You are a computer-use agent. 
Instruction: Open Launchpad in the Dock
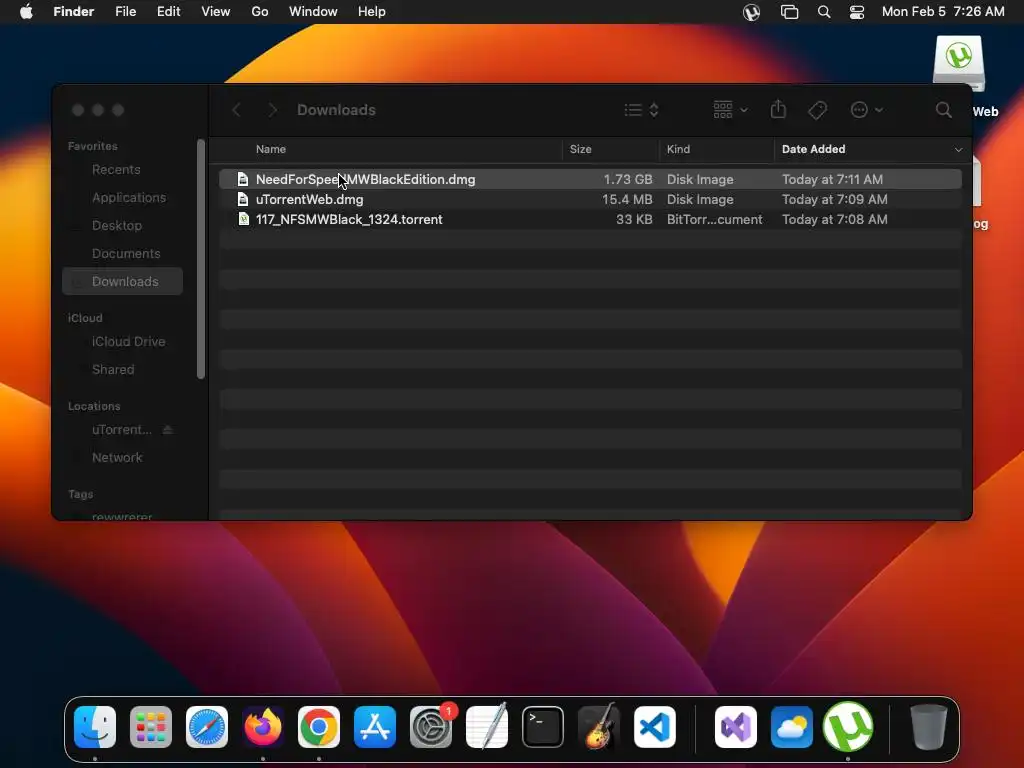tap(151, 727)
